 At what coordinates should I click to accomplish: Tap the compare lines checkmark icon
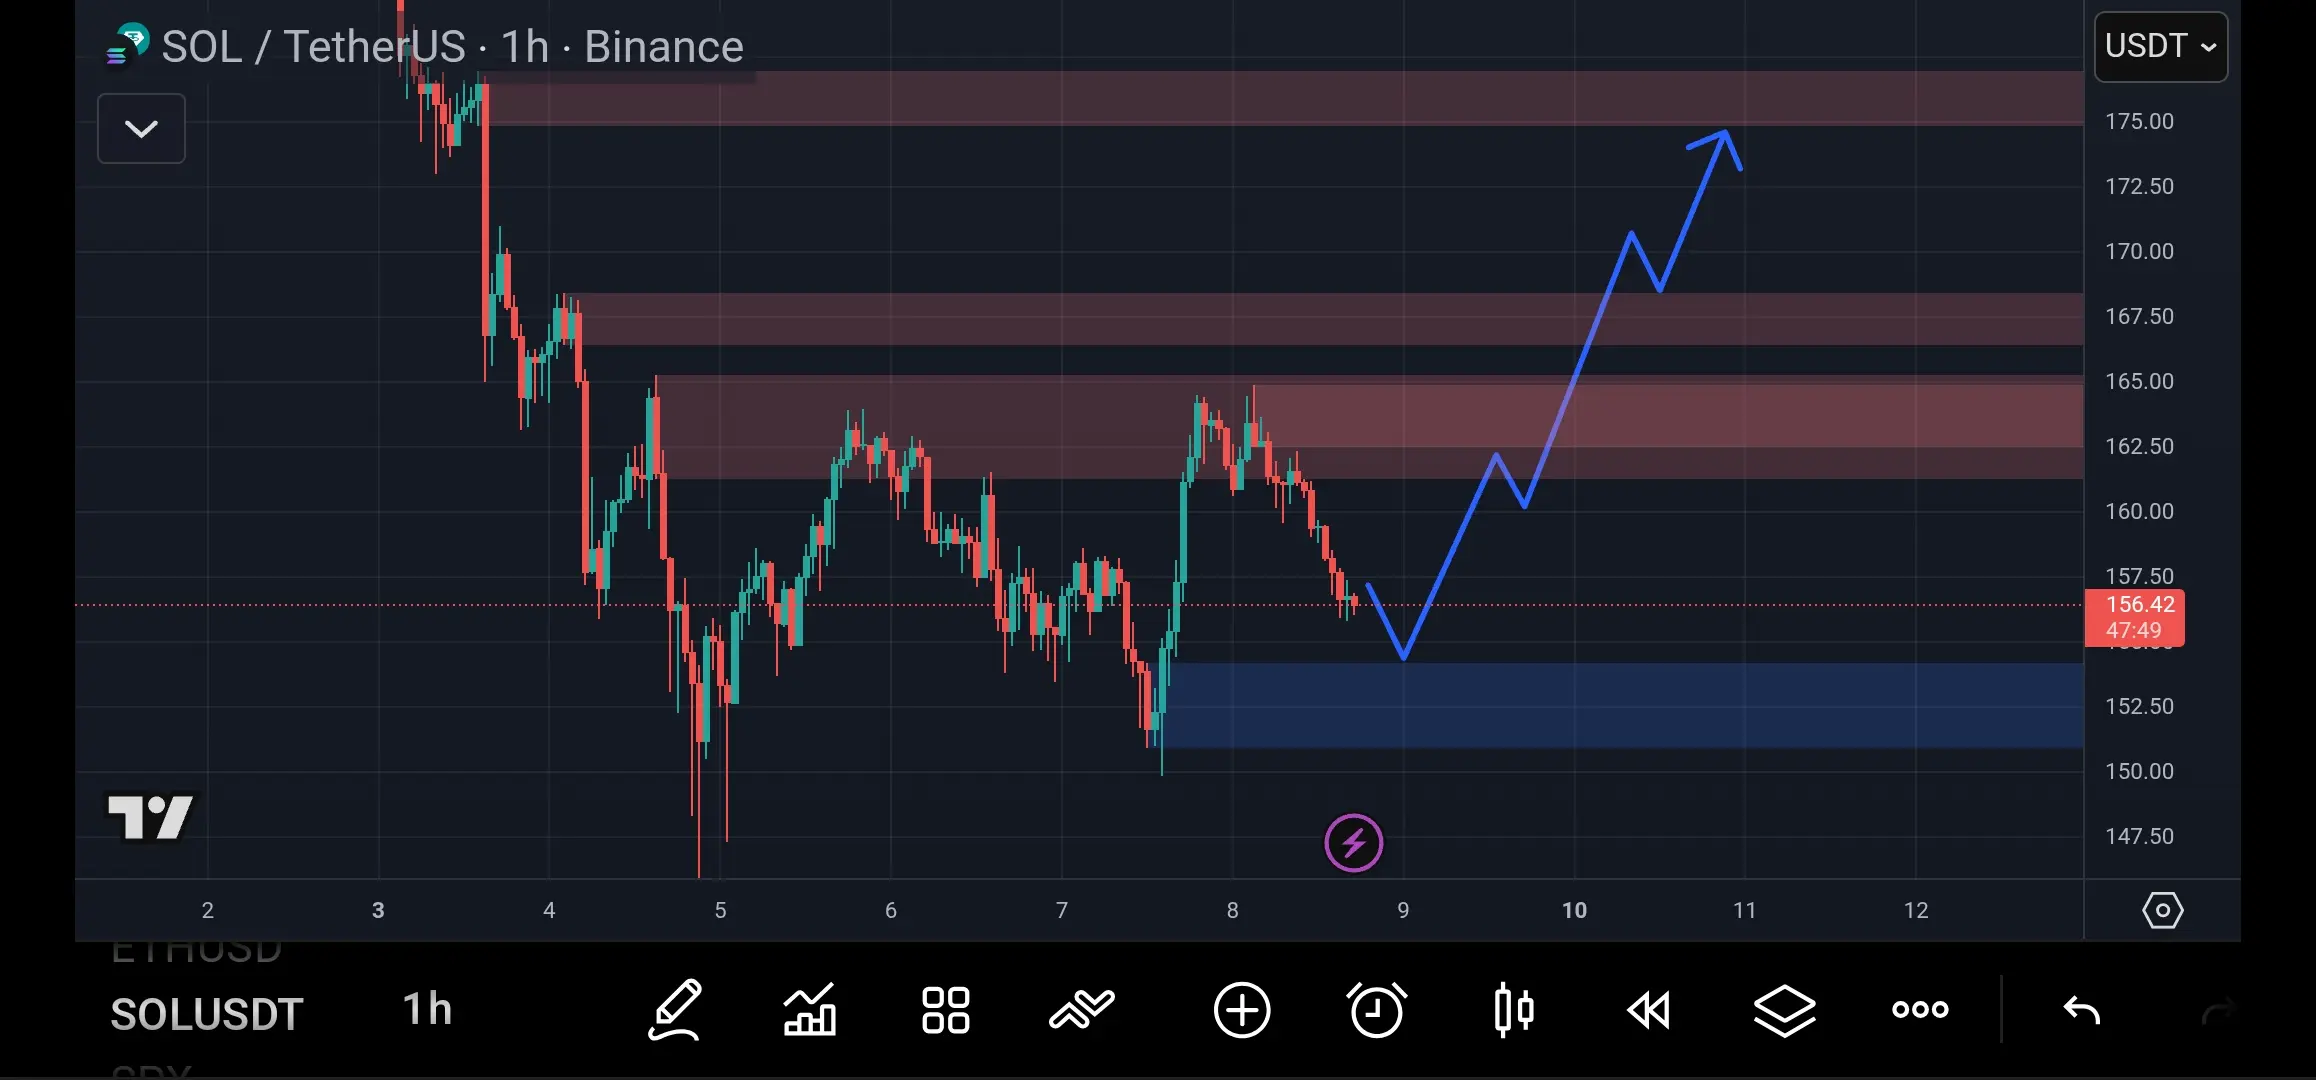coord(1081,1010)
